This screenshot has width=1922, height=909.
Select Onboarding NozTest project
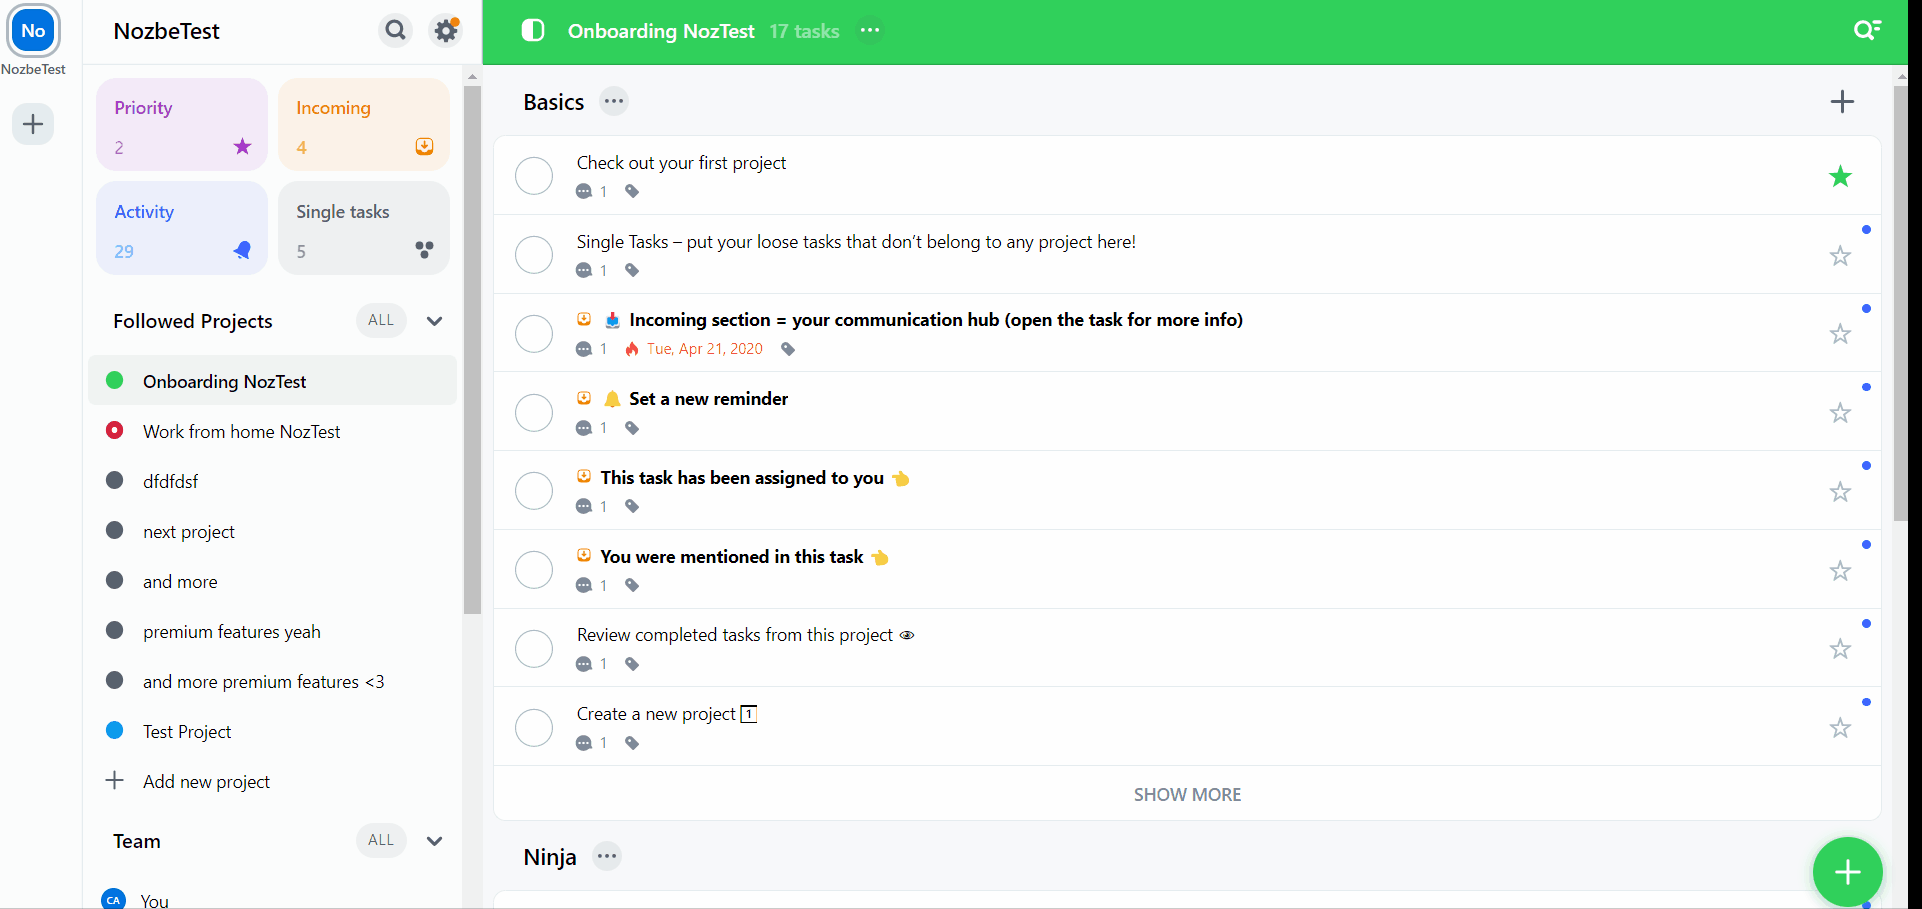point(272,381)
